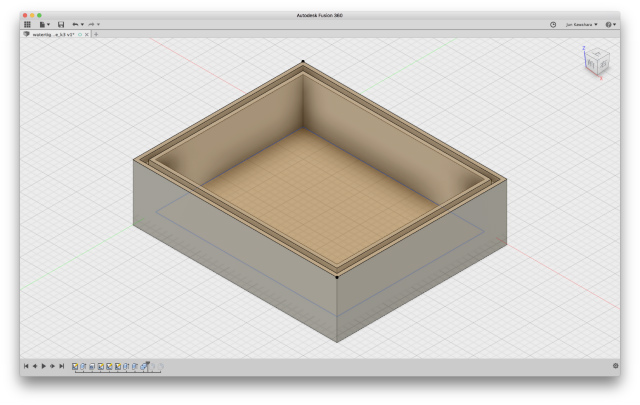This screenshot has height=405, width=640.
Task: Click the Save disk icon
Action: click(61, 24)
